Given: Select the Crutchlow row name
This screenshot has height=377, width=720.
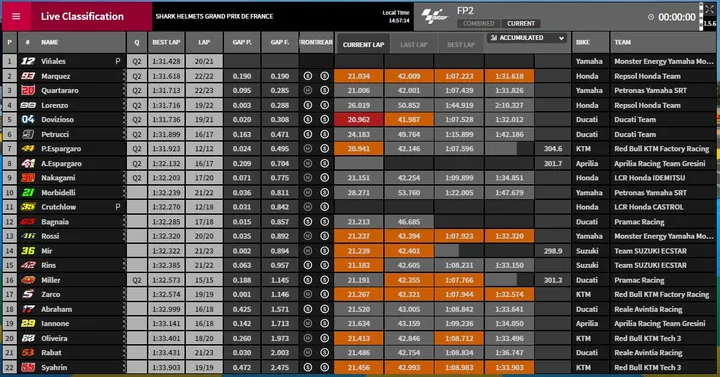Looking at the screenshot, I should coord(59,207).
